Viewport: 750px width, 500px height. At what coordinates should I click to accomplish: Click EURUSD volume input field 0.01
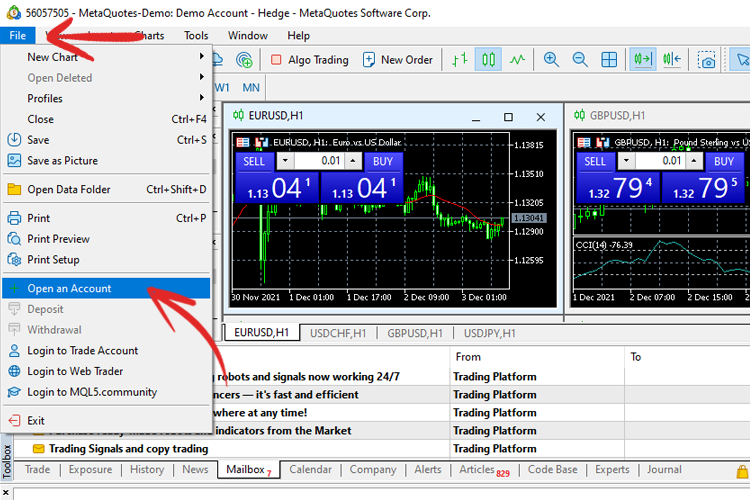(320, 161)
